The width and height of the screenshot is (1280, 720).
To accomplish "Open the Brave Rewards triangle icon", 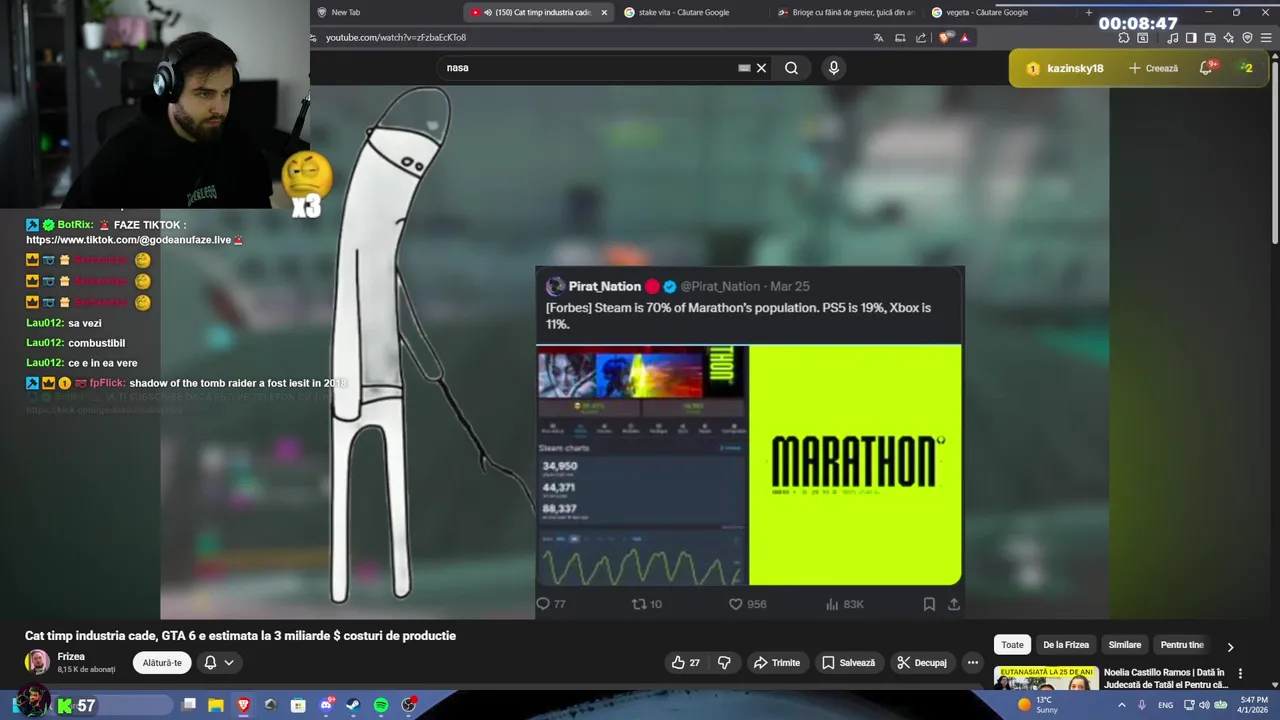I will (965, 38).
